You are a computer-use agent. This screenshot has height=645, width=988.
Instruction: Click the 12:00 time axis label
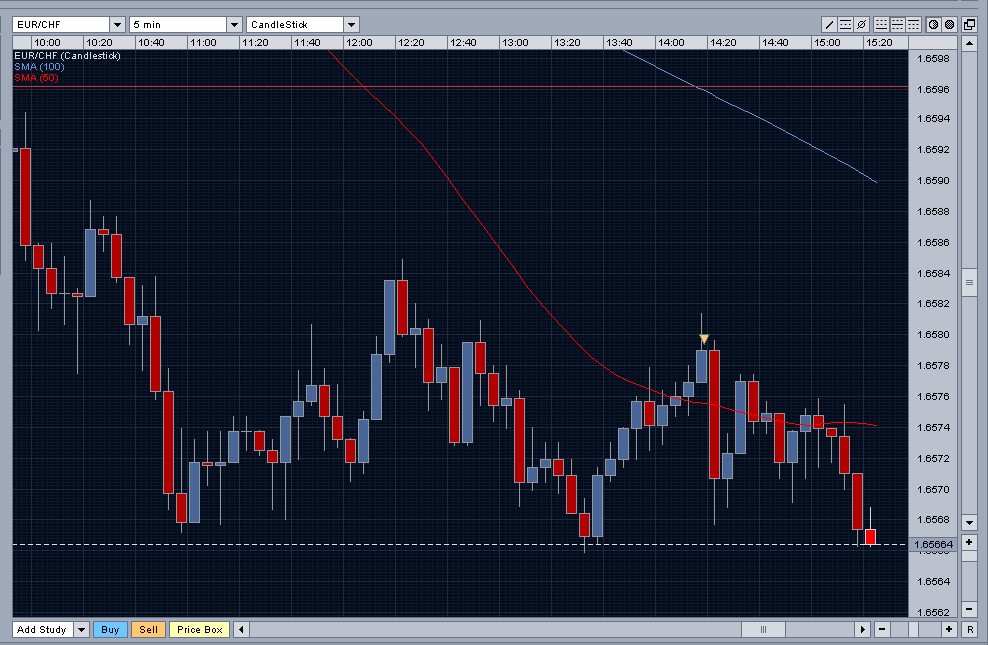[359, 43]
